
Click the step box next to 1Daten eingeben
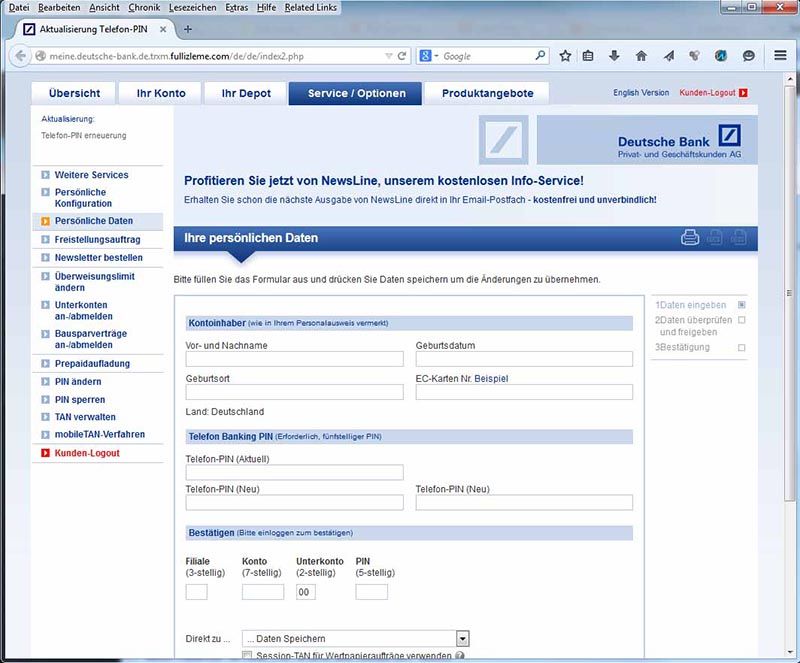(742, 305)
